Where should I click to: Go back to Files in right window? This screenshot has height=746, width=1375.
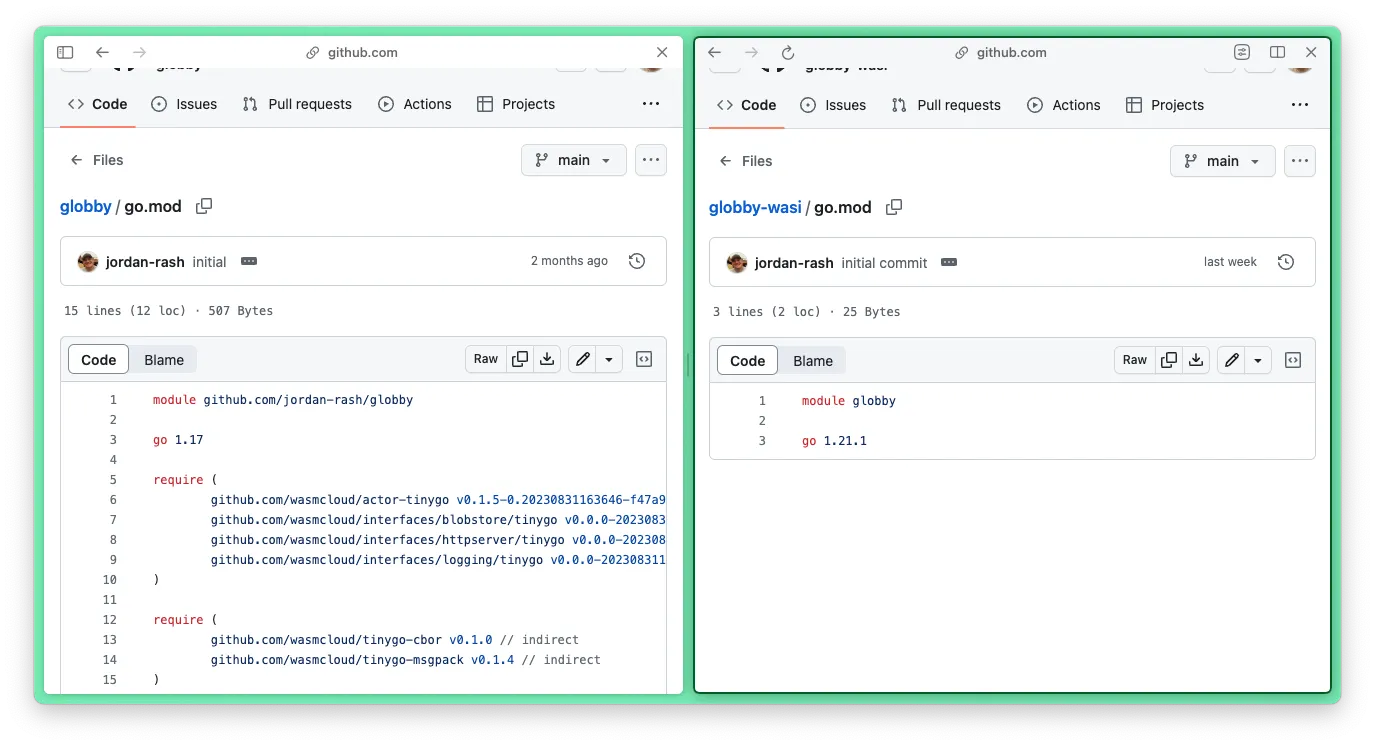tap(745, 161)
